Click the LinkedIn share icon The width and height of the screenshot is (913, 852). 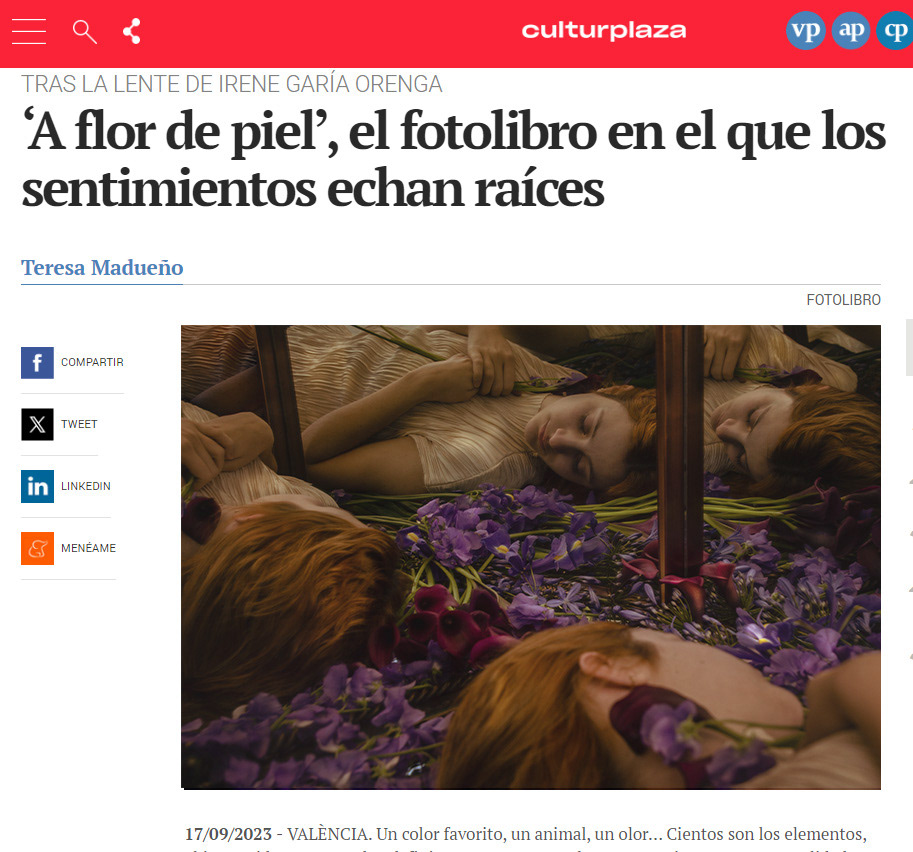tap(37, 486)
